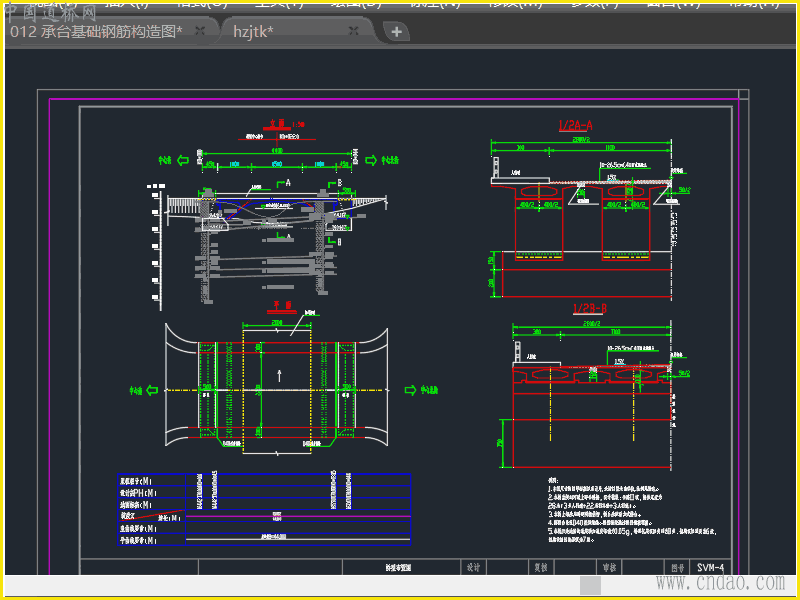Screen dimensions: 800x600
Task: Close the 012 承台基础钢筋构造图 tab
Action: 200,31
